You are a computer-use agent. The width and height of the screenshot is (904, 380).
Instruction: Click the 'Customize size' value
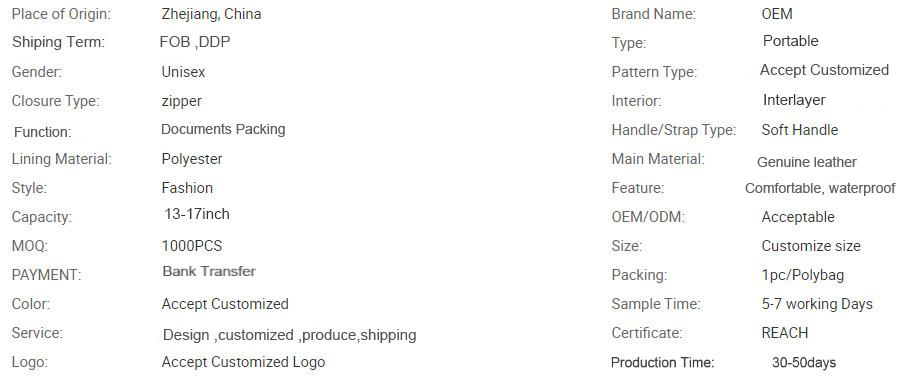point(811,246)
